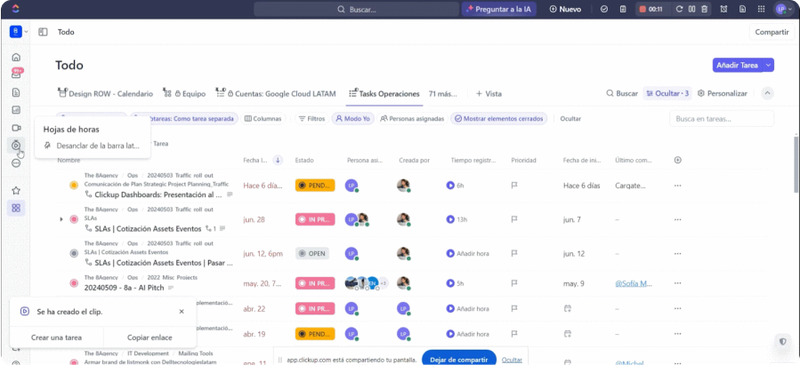The height and width of the screenshot is (365, 800).
Task: Delete the recording with the trash icon
Action: [704, 9]
